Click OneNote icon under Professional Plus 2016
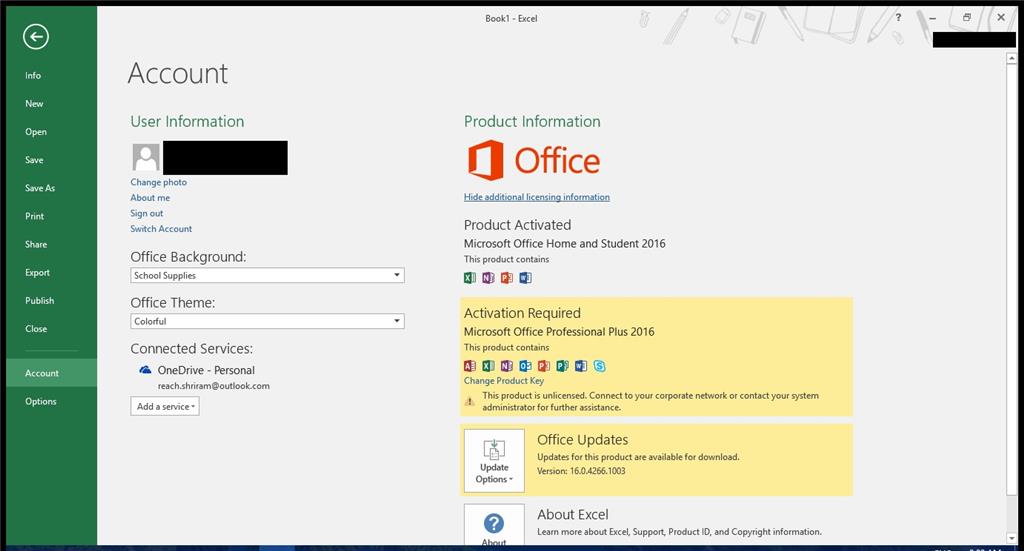The width and height of the screenshot is (1024, 551). pyautogui.click(x=507, y=366)
